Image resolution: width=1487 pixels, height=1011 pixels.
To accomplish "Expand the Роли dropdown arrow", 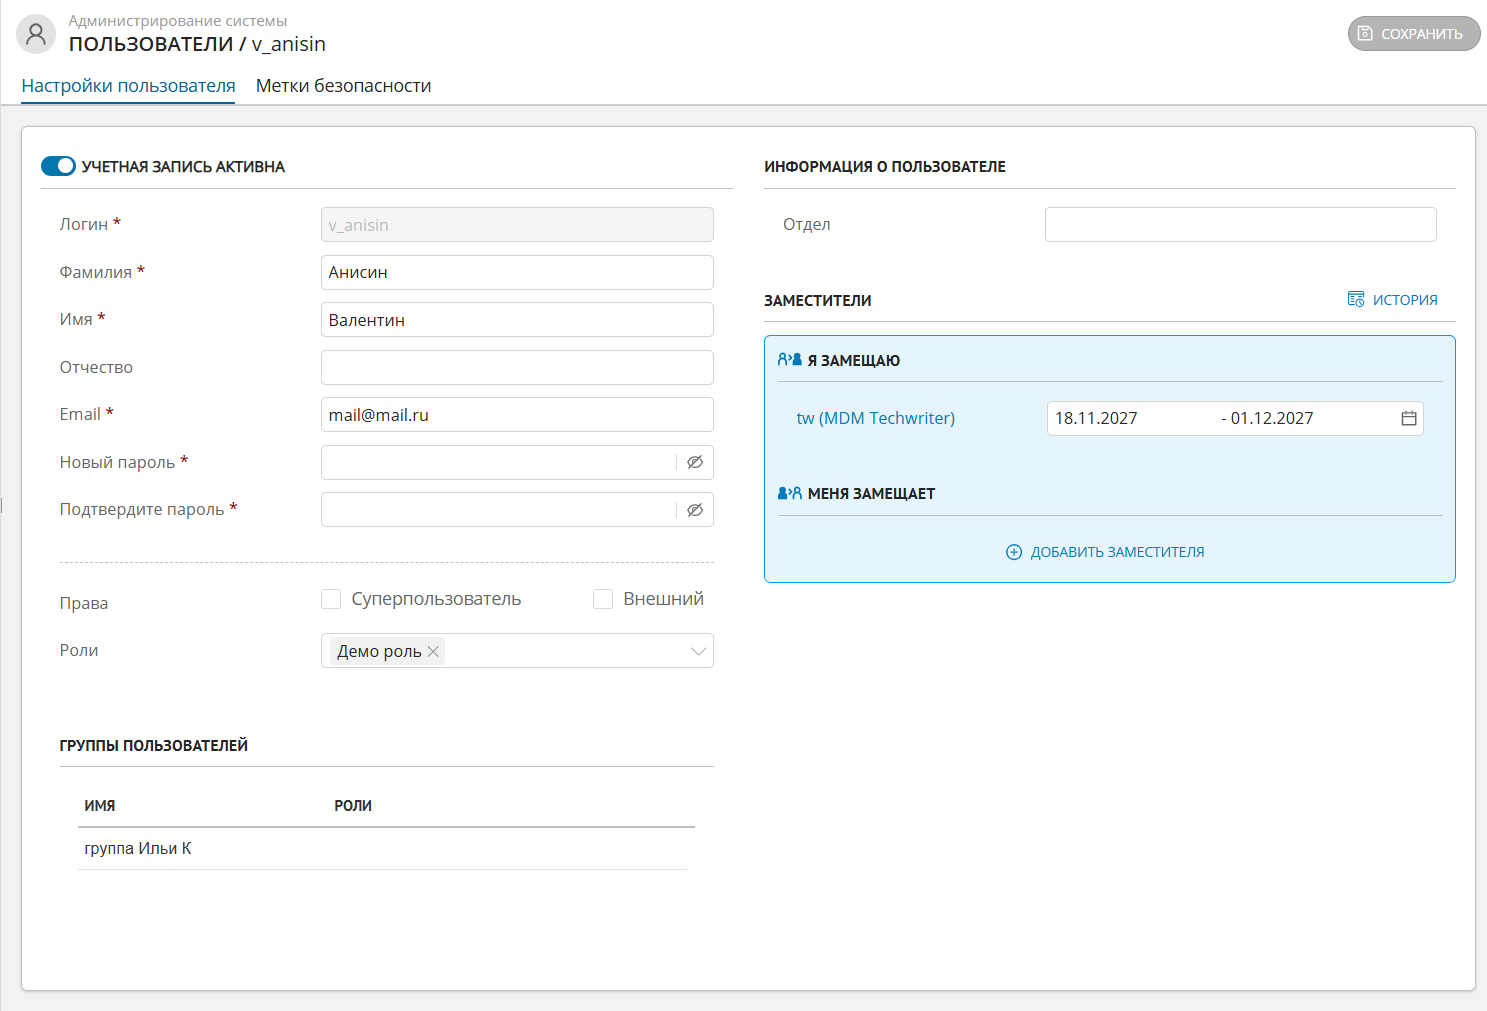I will tap(698, 652).
